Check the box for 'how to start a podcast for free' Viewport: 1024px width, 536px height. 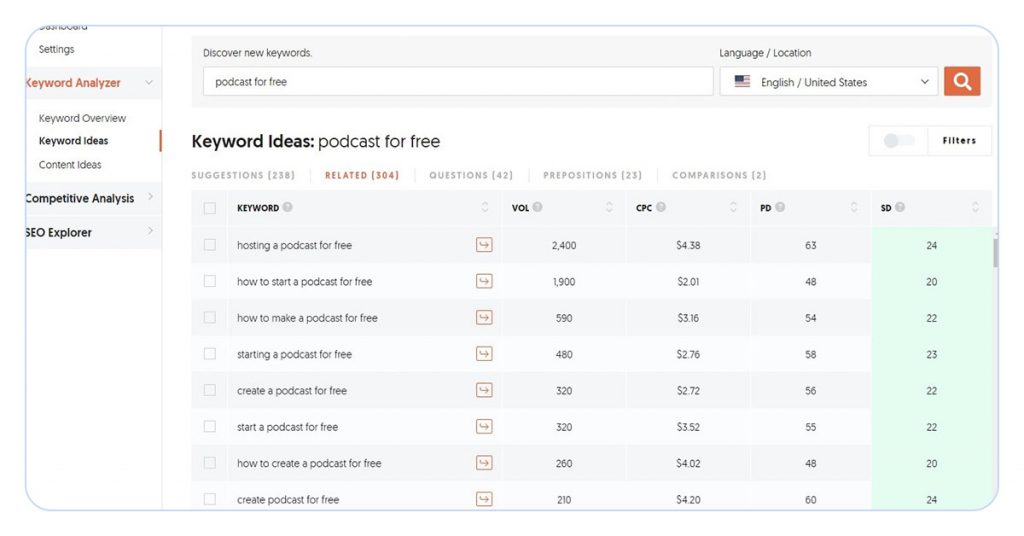[x=210, y=281]
